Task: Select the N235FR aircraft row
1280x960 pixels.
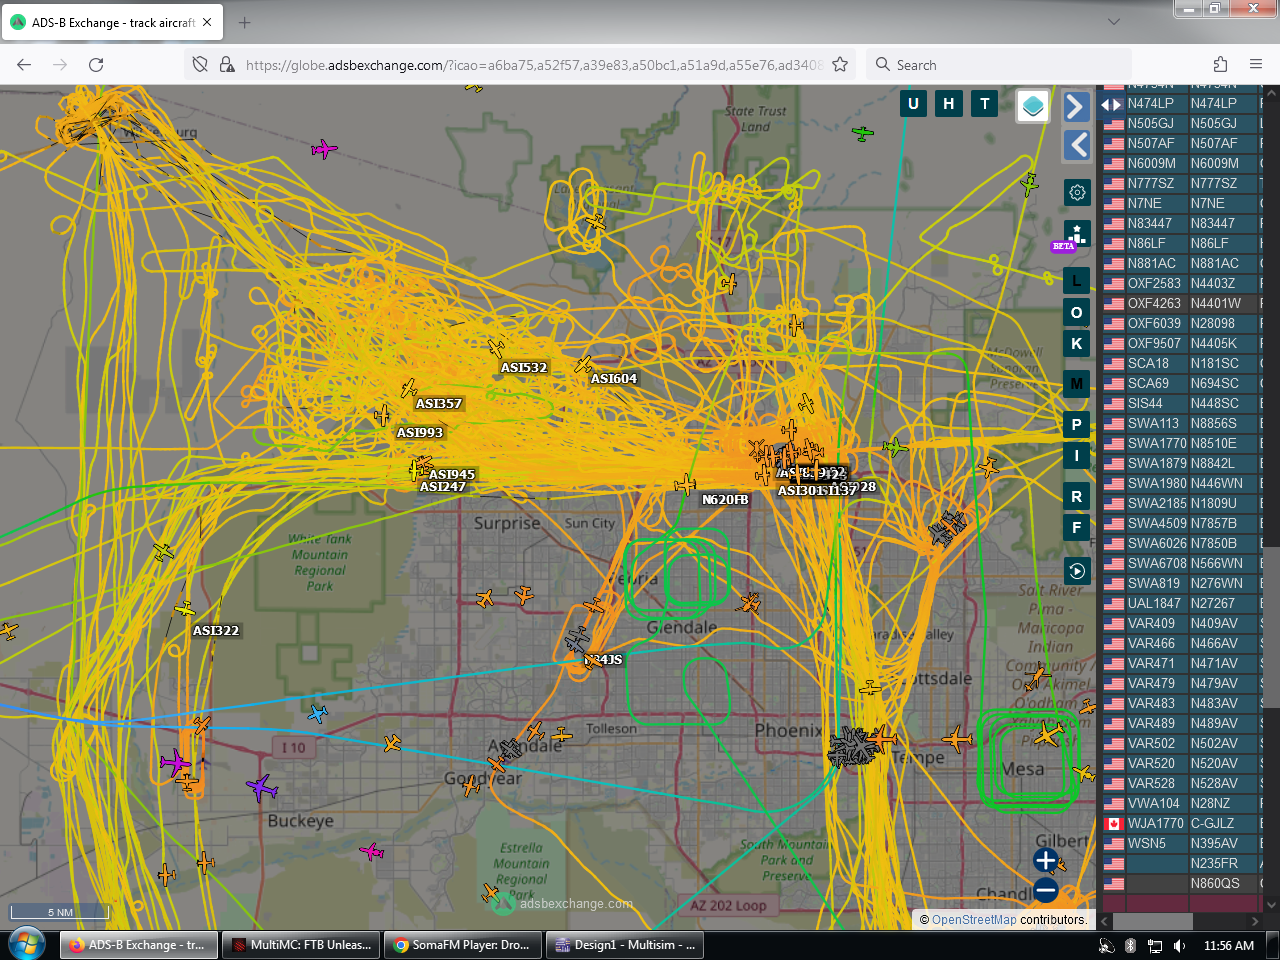Action: pos(1181,863)
